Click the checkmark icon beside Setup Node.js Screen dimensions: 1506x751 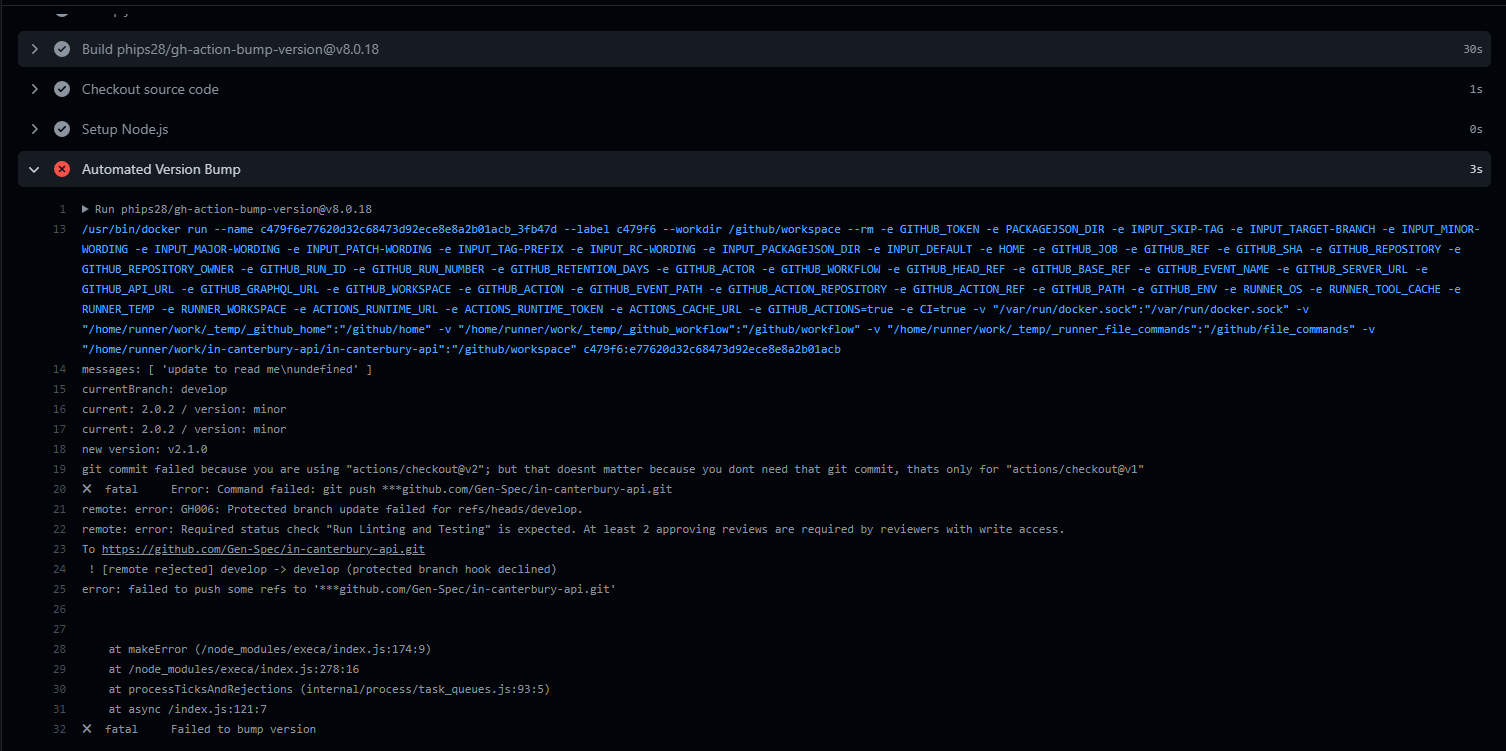coord(62,128)
